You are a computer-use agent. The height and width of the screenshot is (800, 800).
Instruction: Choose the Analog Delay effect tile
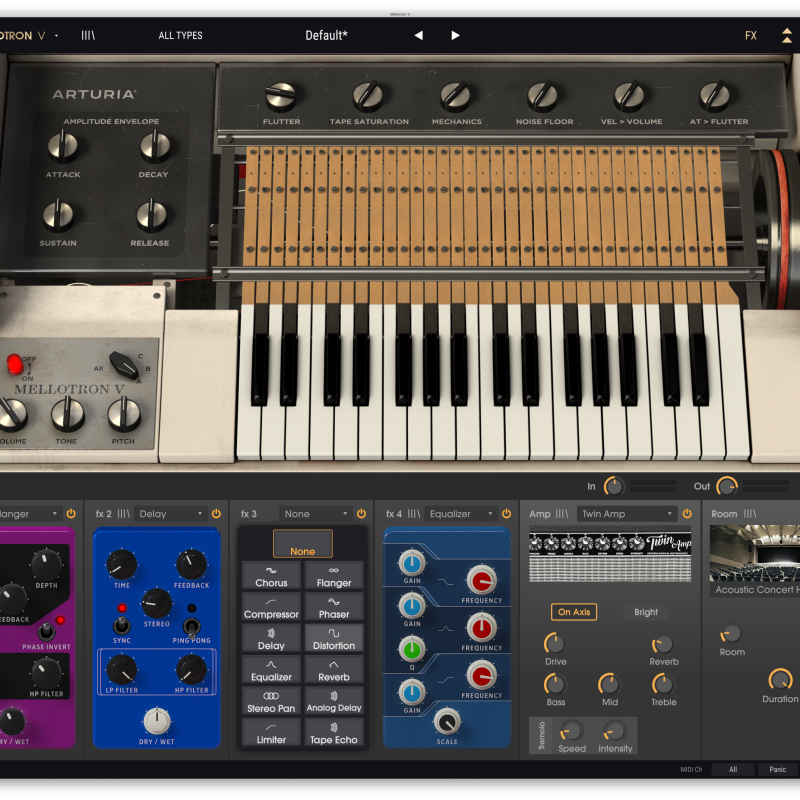[334, 701]
